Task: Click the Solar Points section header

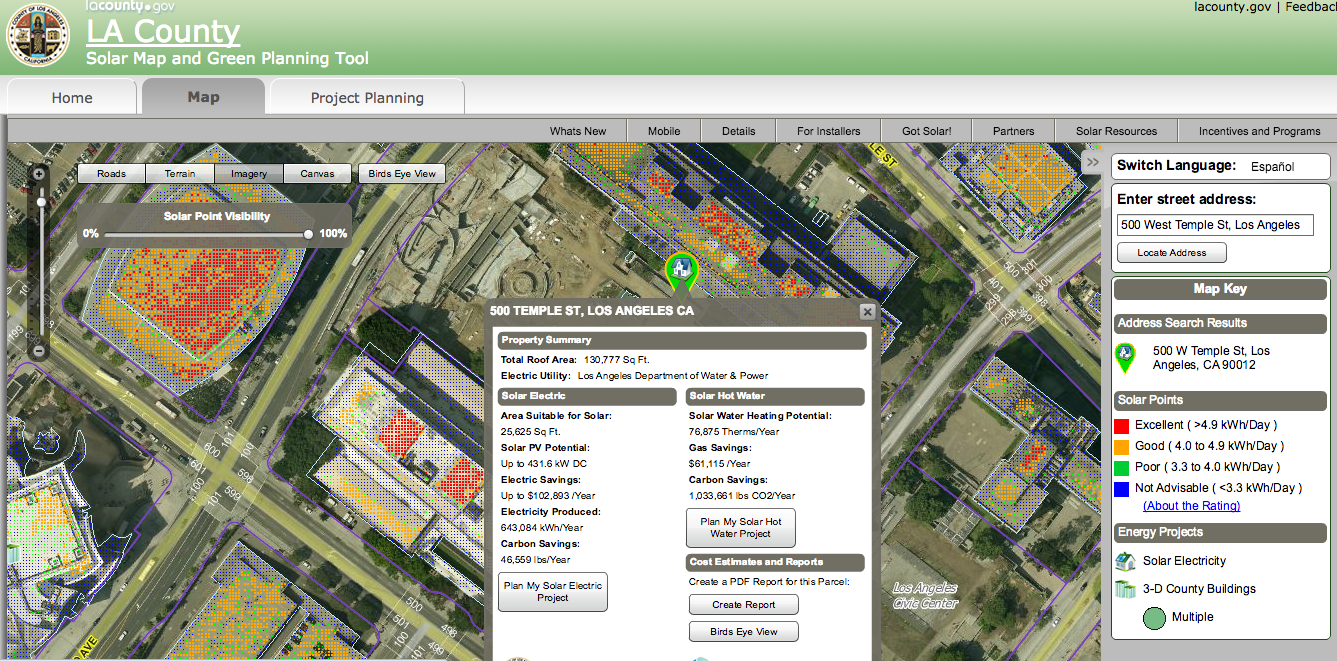Action: tap(1220, 400)
